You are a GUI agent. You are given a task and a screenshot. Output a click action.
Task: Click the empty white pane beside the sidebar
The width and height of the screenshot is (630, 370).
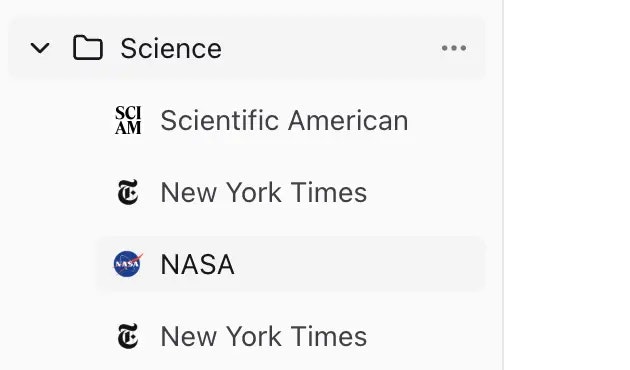tap(567, 185)
